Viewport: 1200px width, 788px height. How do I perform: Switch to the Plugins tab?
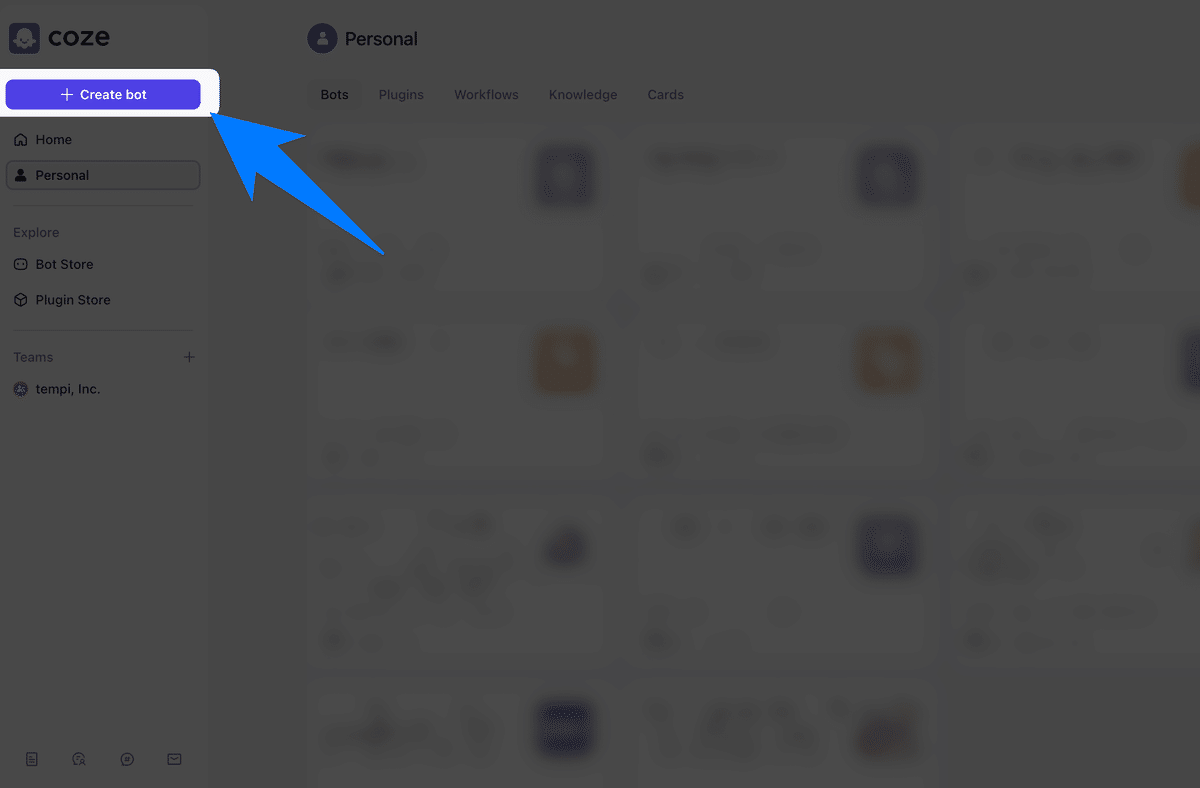[401, 95]
